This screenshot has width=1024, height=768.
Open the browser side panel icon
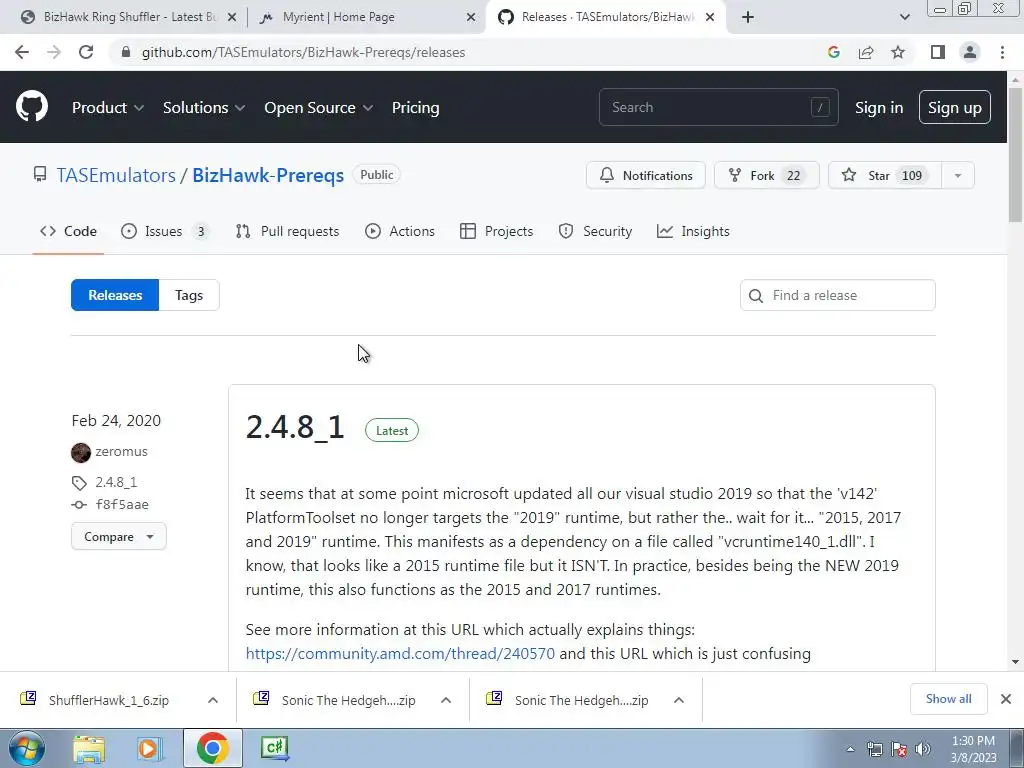[x=938, y=52]
